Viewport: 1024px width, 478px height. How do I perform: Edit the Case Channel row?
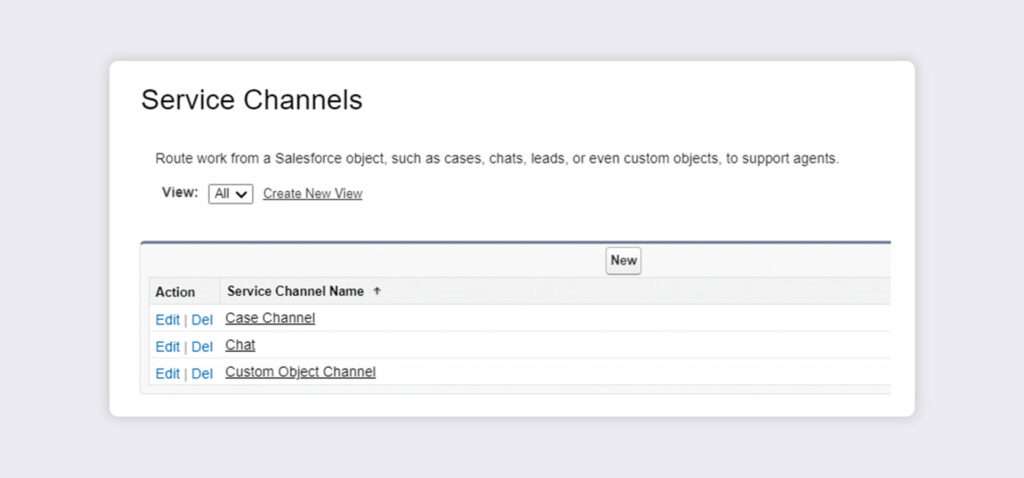[167, 320]
